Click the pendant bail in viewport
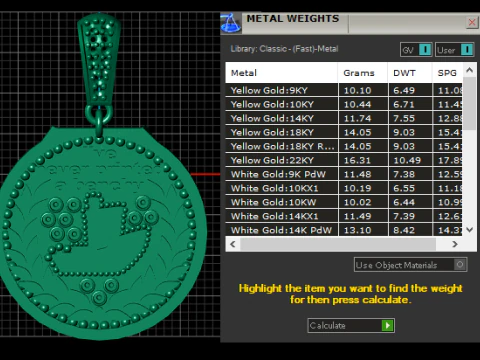Viewport: 480px width, 360px height. (x=99, y=58)
